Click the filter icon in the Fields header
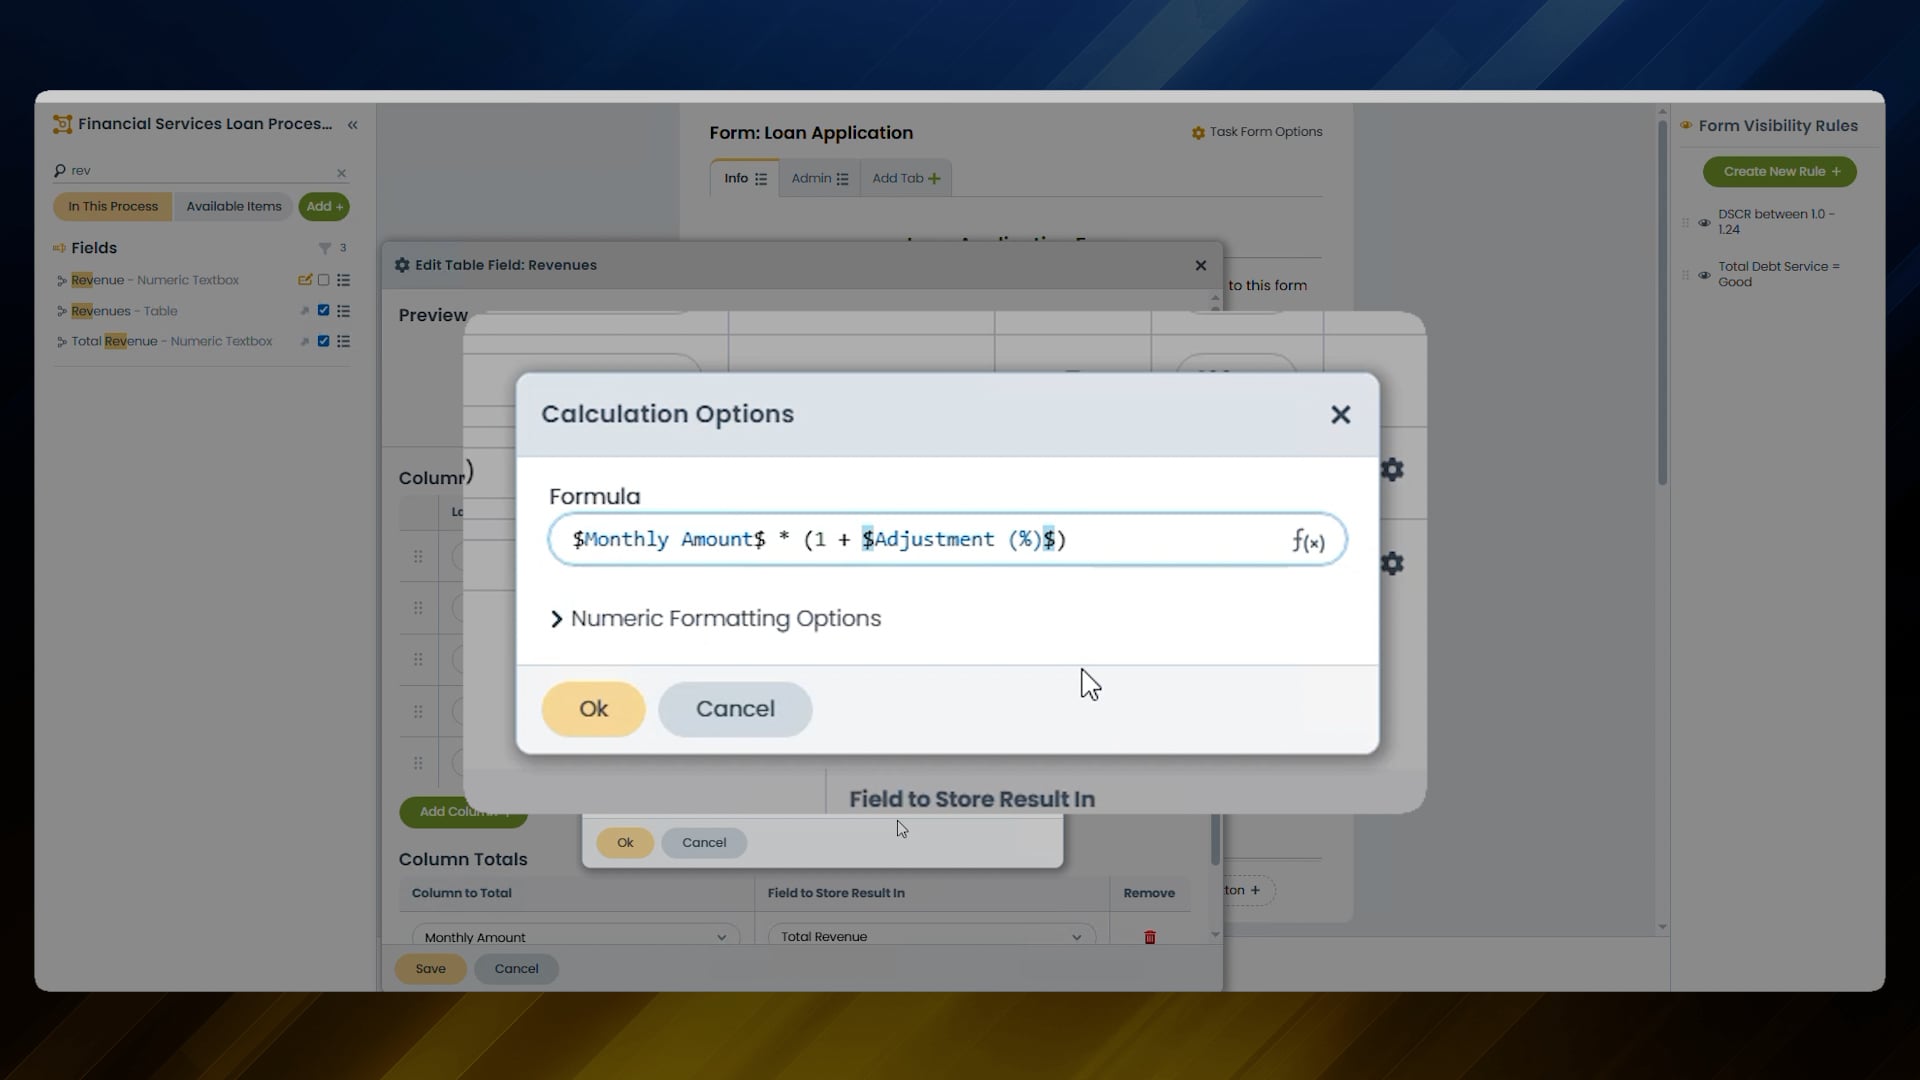 coord(326,248)
